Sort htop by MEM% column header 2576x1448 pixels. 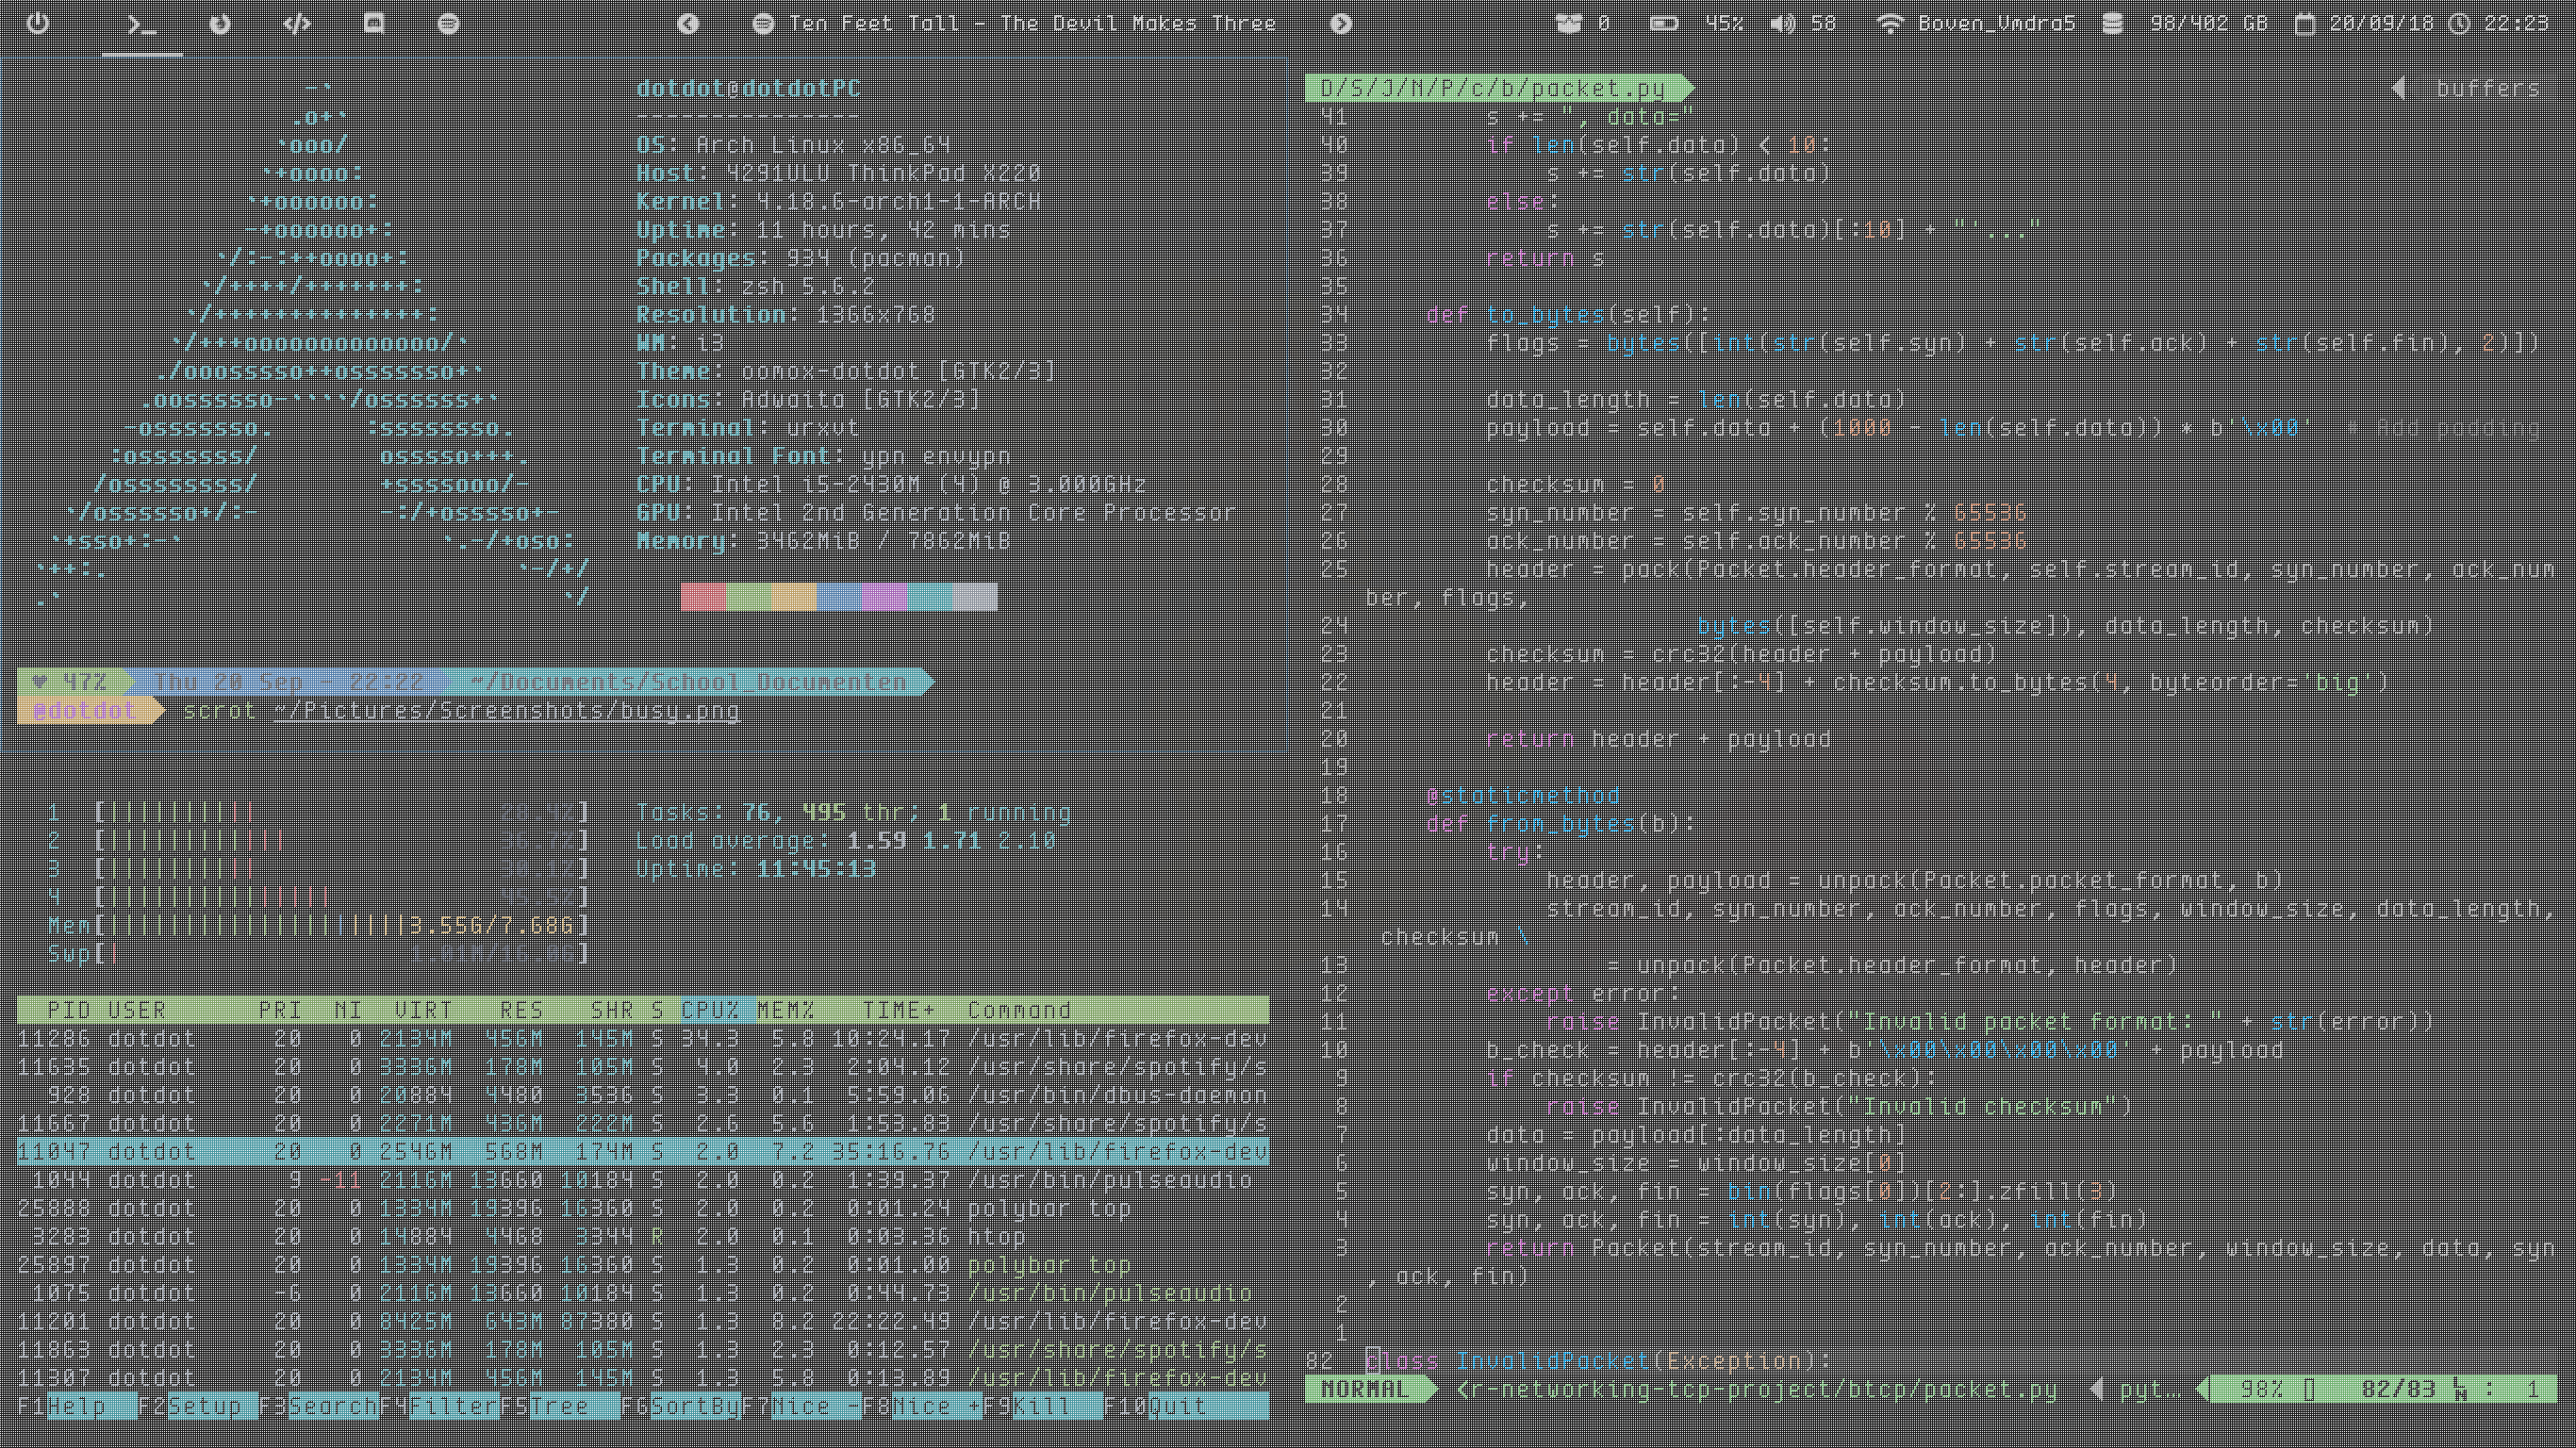coord(786,1010)
